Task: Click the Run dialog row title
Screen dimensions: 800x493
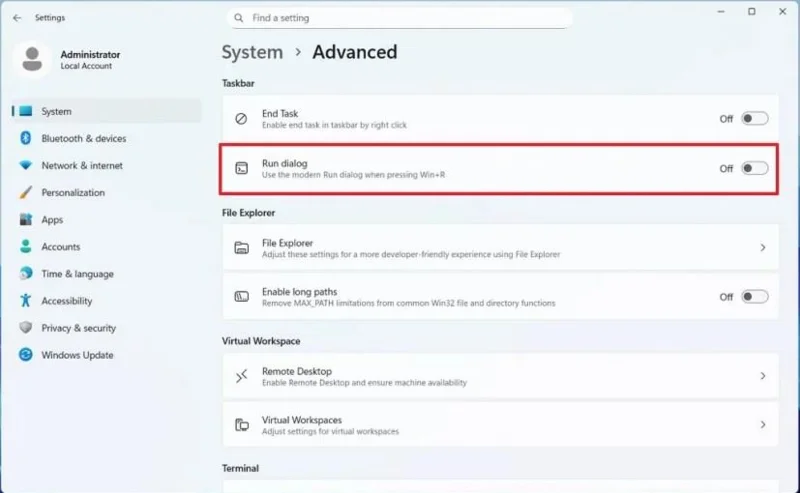Action: [285, 163]
